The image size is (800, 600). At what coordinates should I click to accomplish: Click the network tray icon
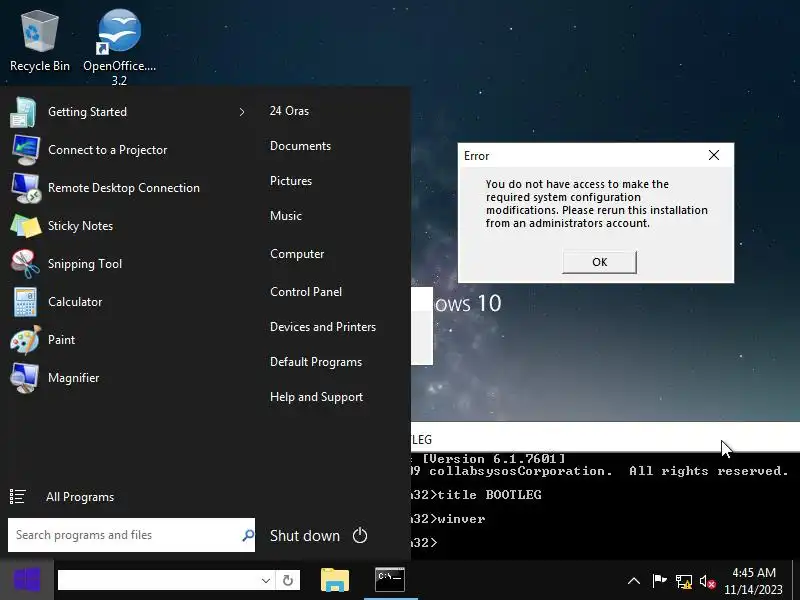[684, 581]
